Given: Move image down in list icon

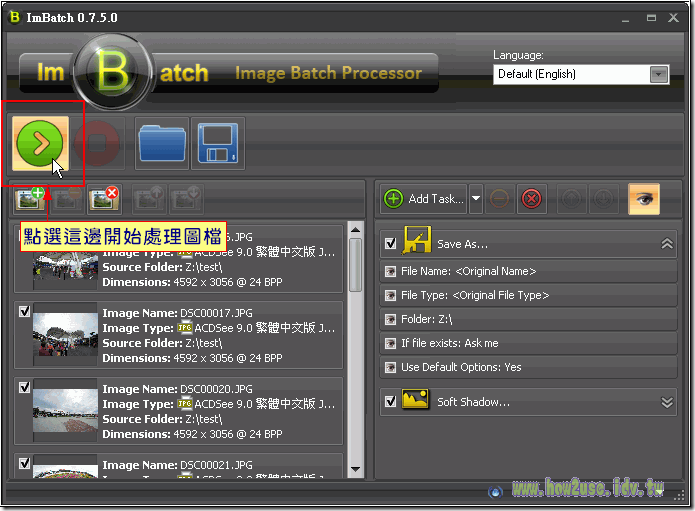Looking at the screenshot, I should point(186,199).
